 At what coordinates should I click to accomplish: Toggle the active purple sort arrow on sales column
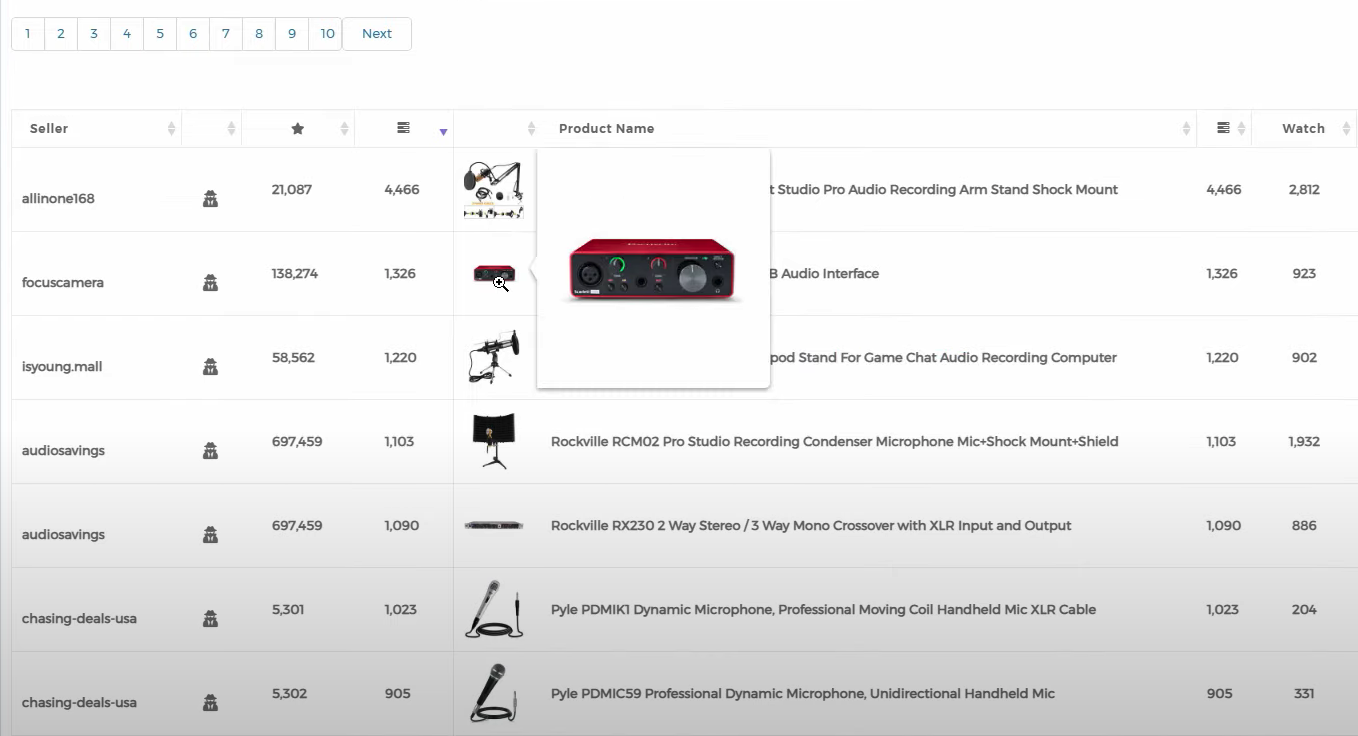[x=443, y=132]
